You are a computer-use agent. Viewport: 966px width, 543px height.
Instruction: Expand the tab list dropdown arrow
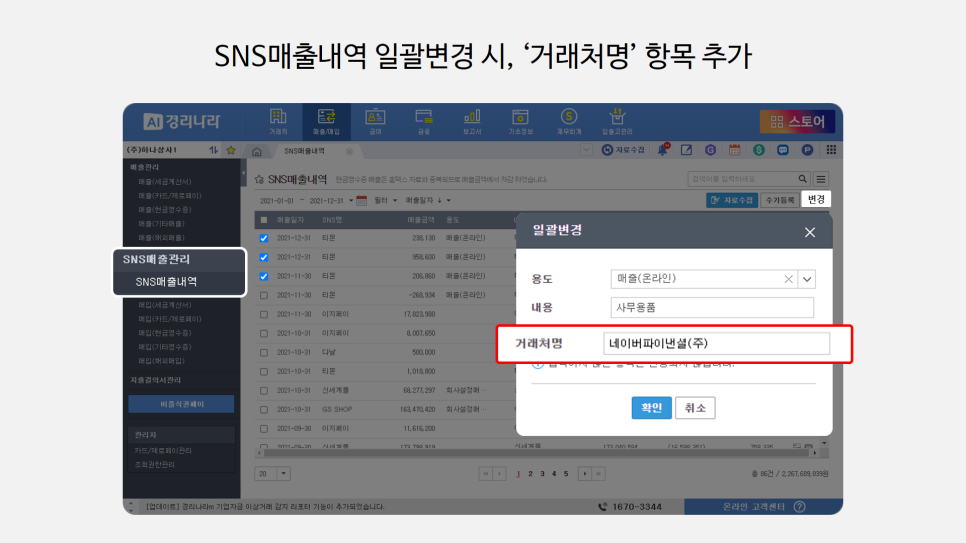[586, 150]
